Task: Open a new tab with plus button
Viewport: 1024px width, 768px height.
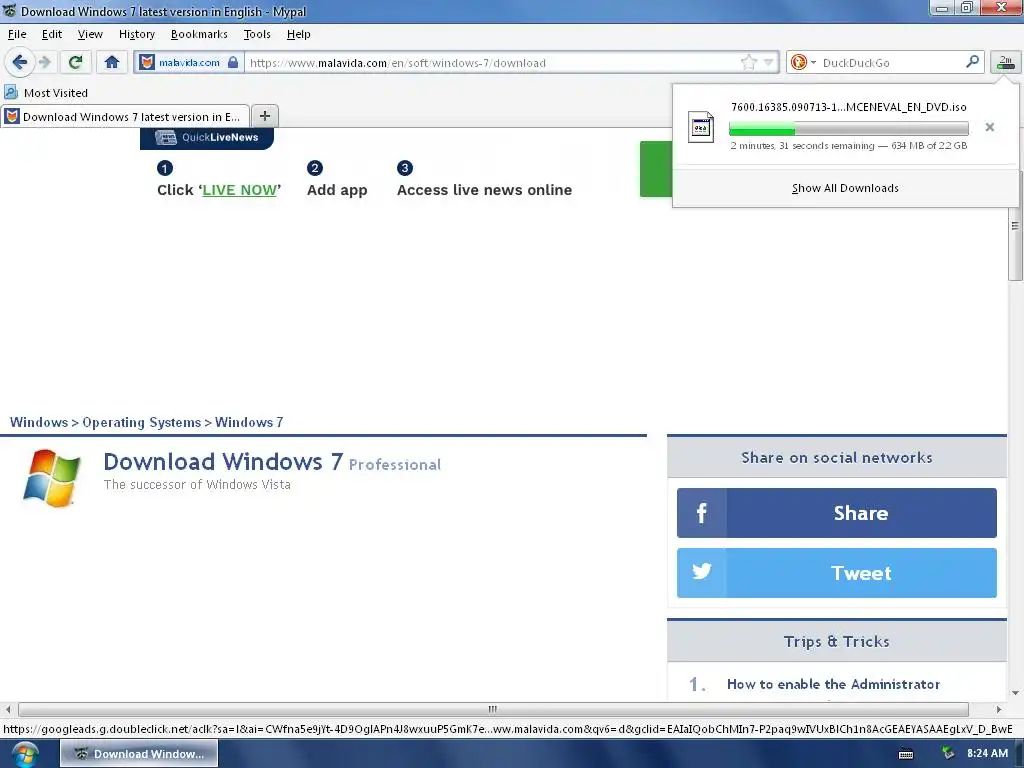Action: tap(264, 116)
